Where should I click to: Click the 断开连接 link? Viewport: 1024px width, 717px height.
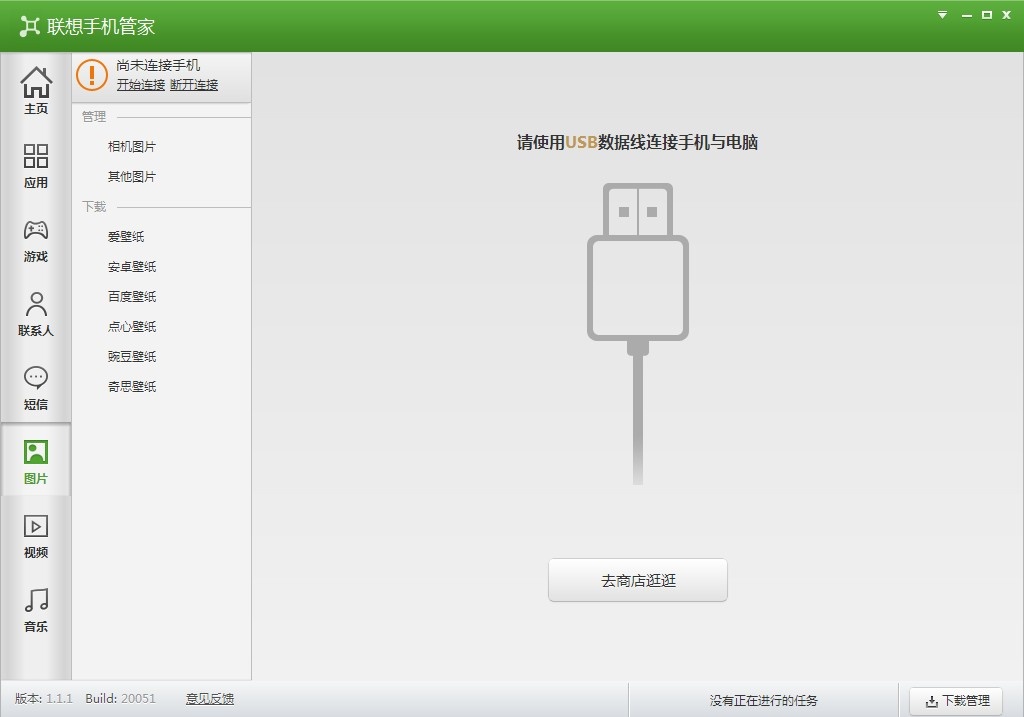pyautogui.click(x=194, y=85)
